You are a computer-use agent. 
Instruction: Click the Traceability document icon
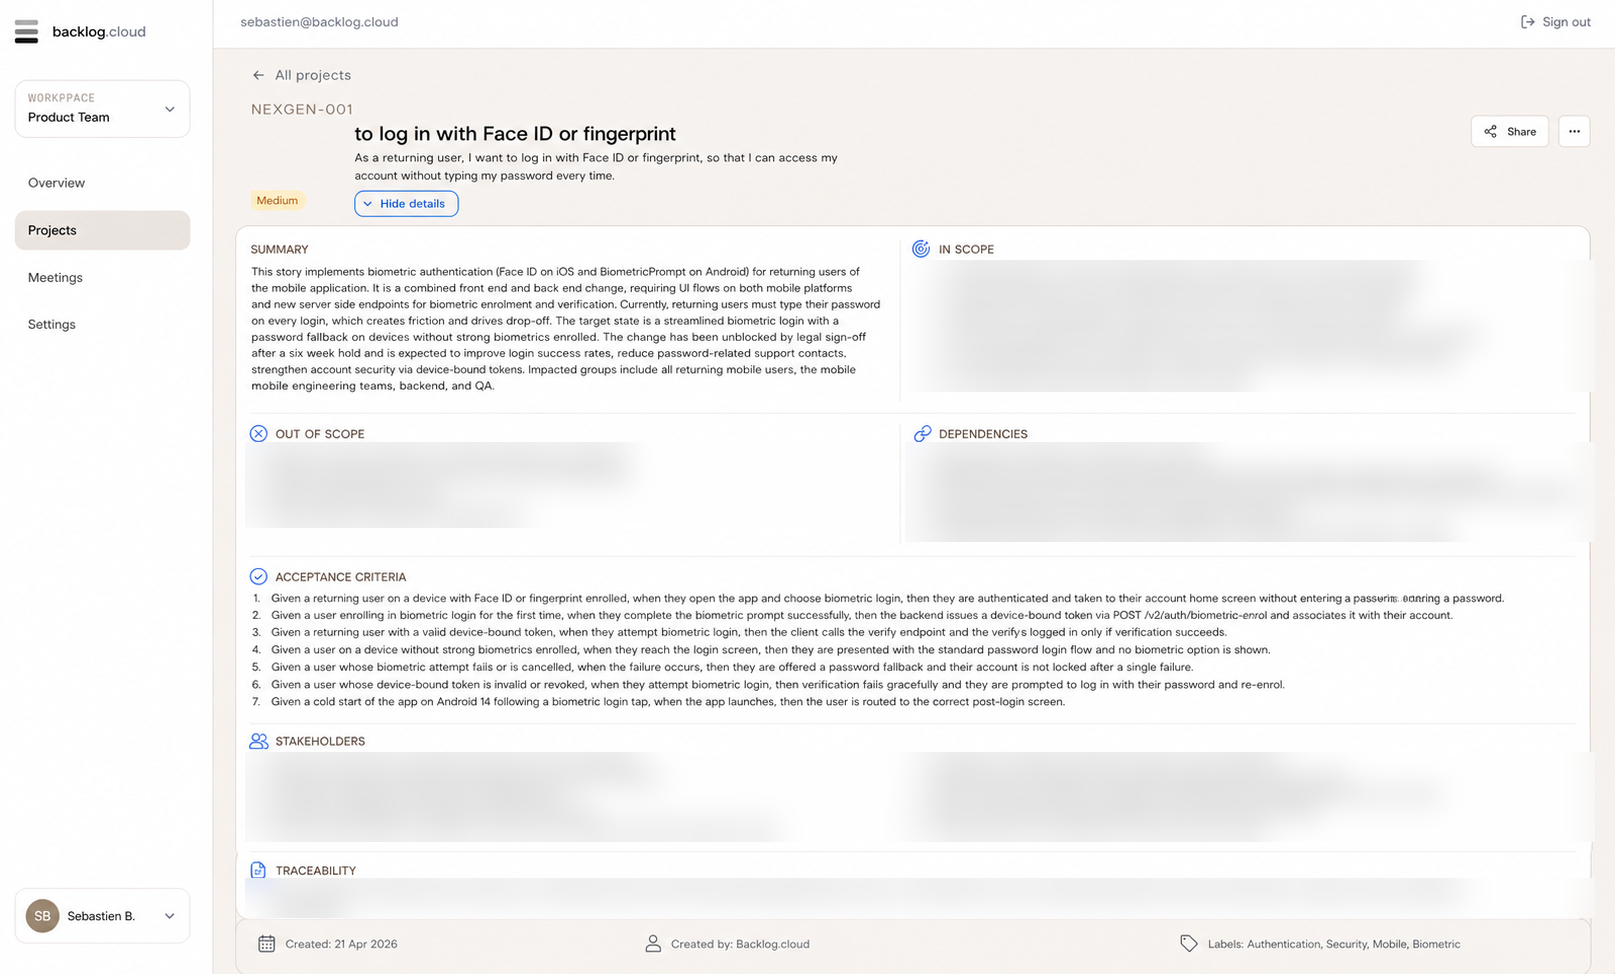point(258,870)
